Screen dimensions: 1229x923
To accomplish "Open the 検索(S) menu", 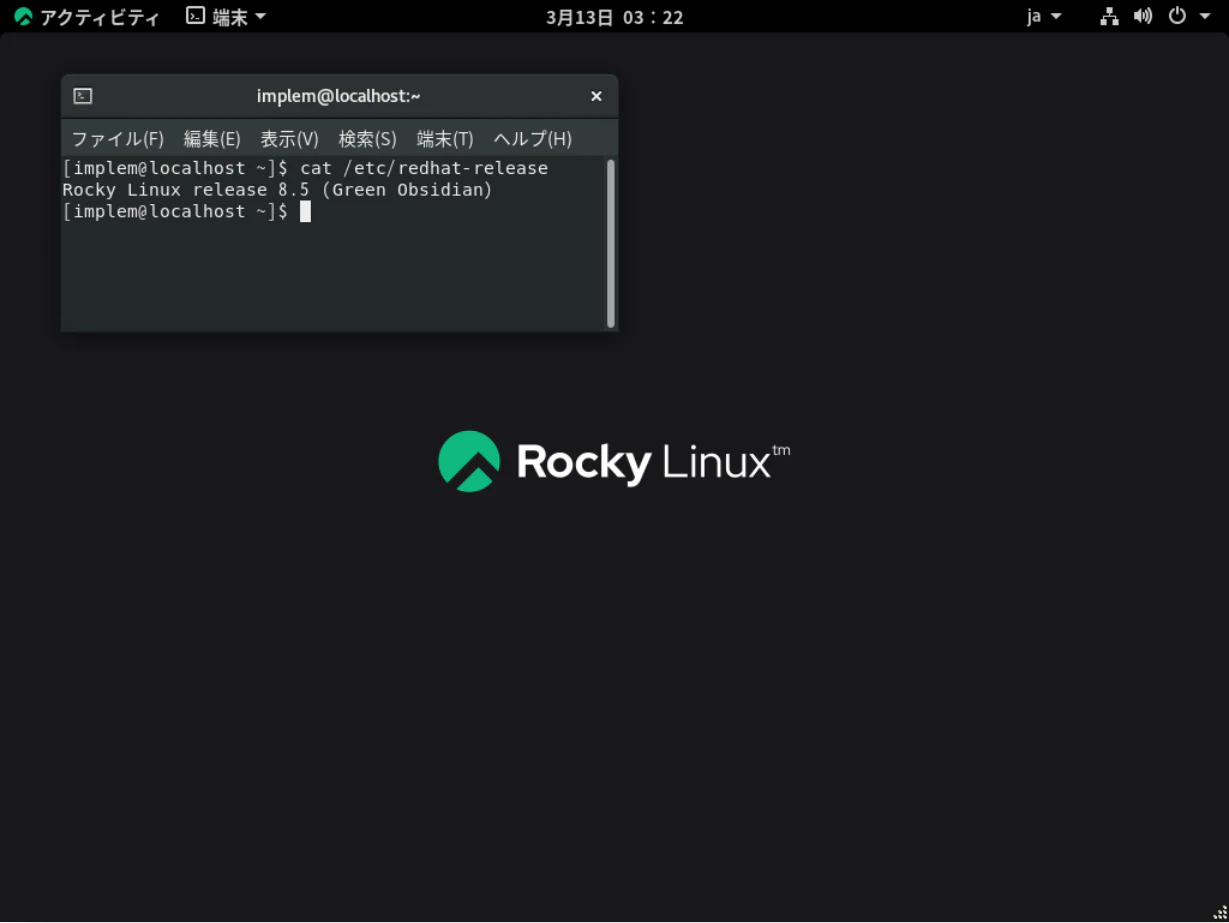I will pyautogui.click(x=367, y=139).
